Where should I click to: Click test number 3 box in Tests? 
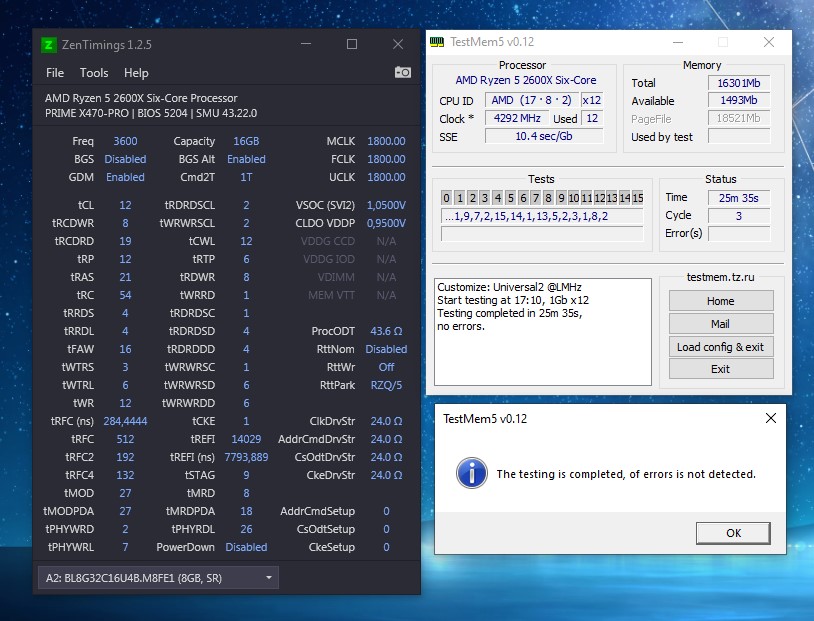(485, 197)
